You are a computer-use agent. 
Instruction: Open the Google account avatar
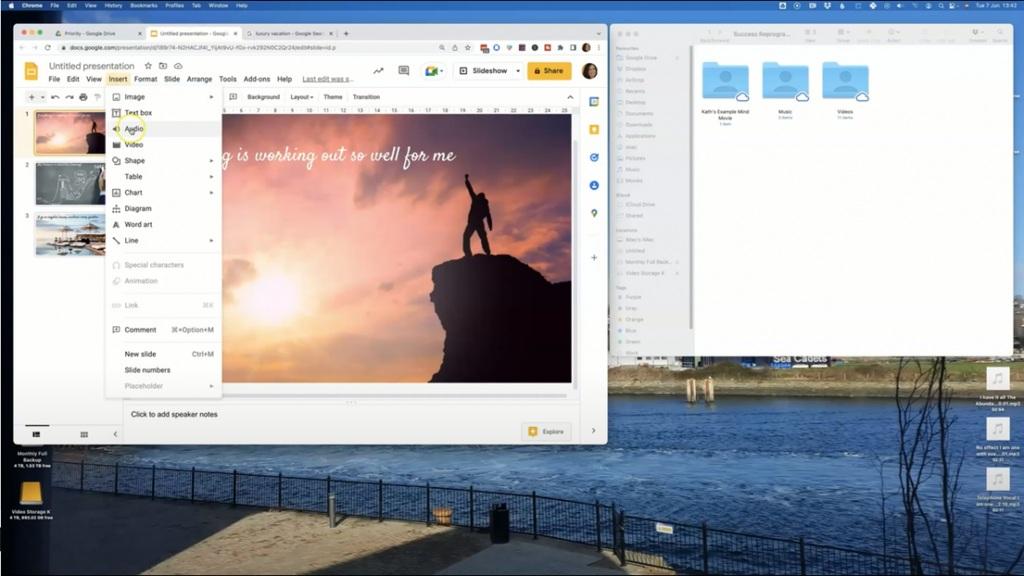(589, 71)
